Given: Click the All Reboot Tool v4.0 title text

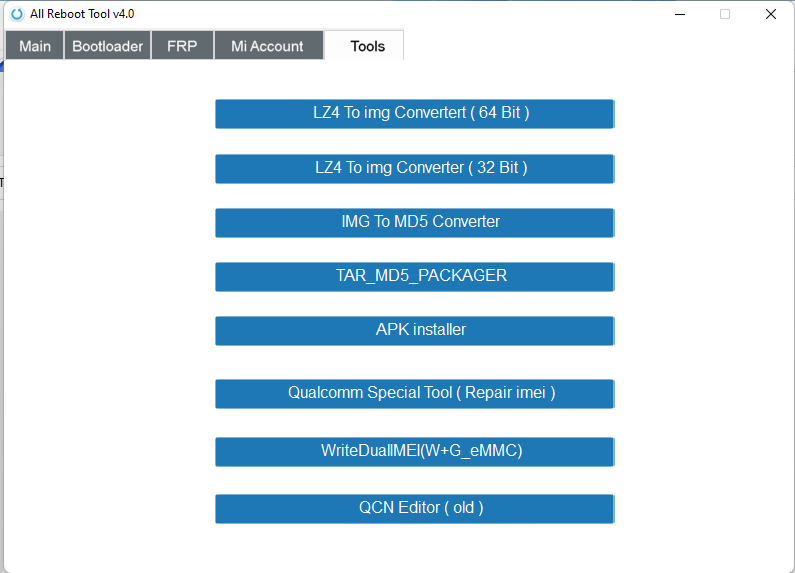Looking at the screenshot, I should pyautogui.click(x=82, y=14).
